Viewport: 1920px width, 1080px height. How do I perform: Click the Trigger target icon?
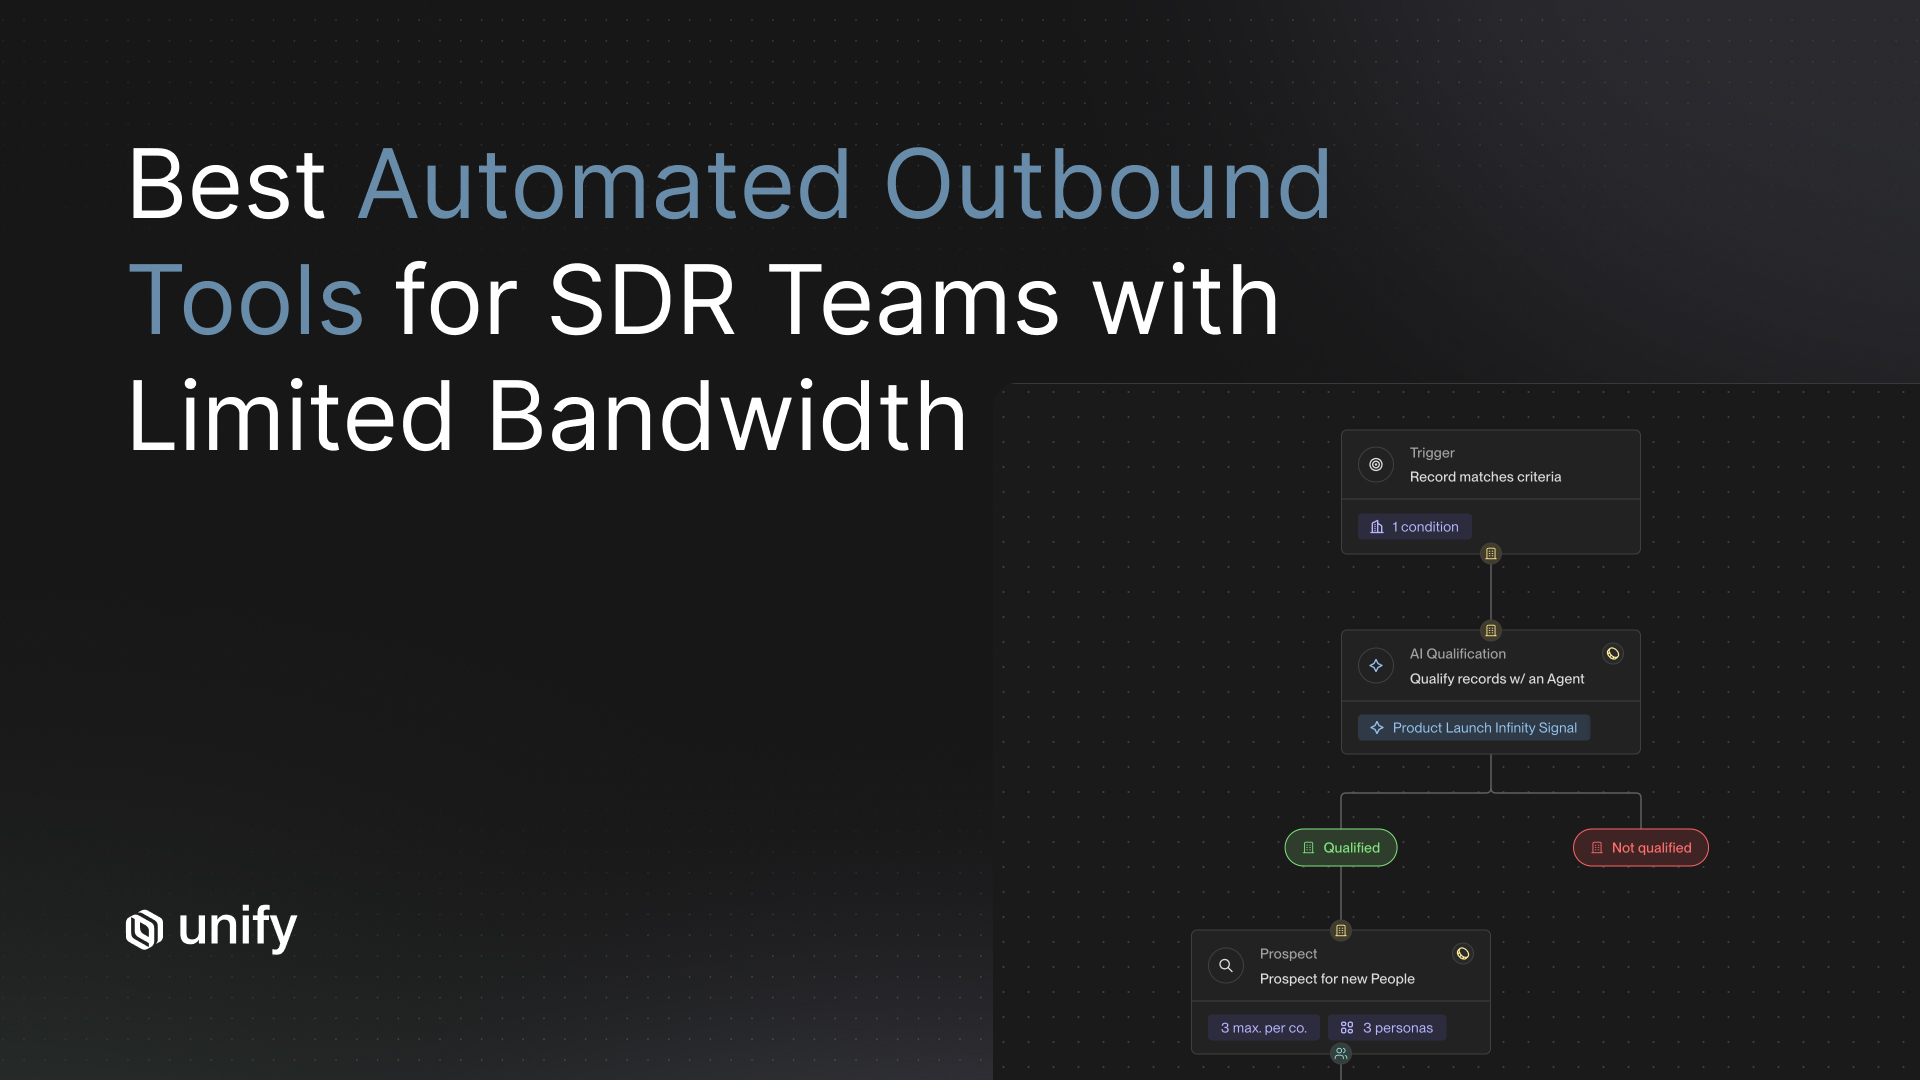click(x=1376, y=465)
